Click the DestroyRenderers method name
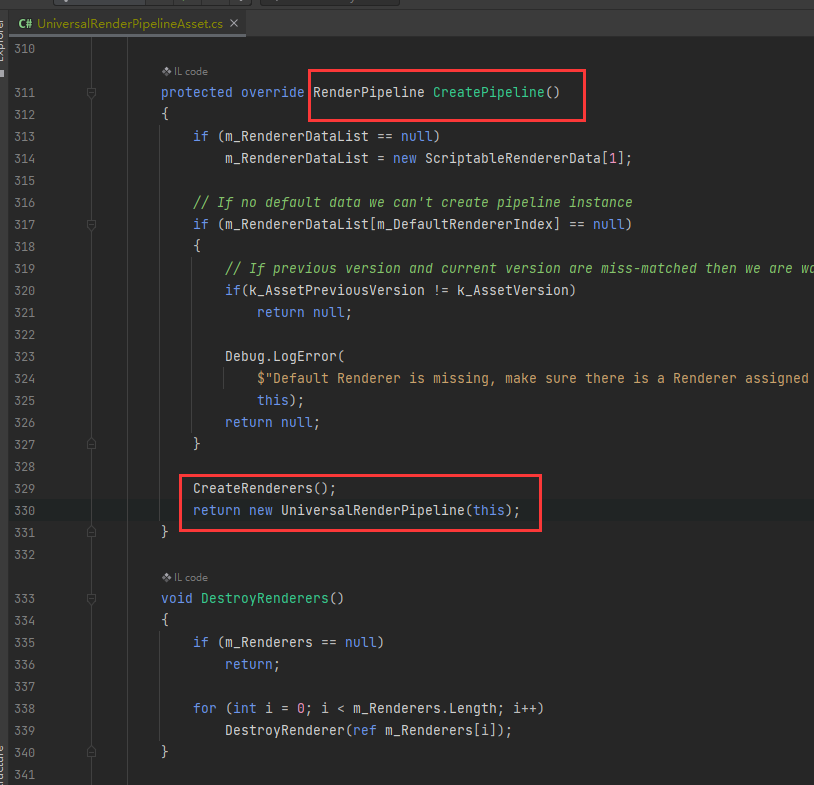814x785 pixels. coord(265,599)
